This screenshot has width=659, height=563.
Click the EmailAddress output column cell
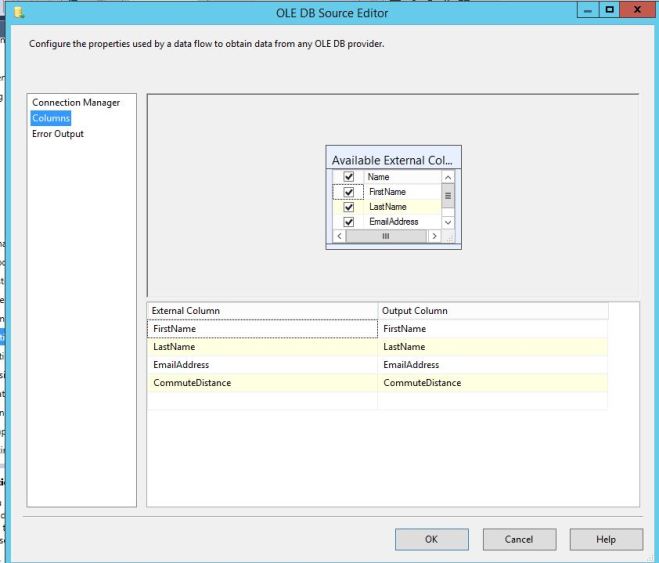[492, 365]
